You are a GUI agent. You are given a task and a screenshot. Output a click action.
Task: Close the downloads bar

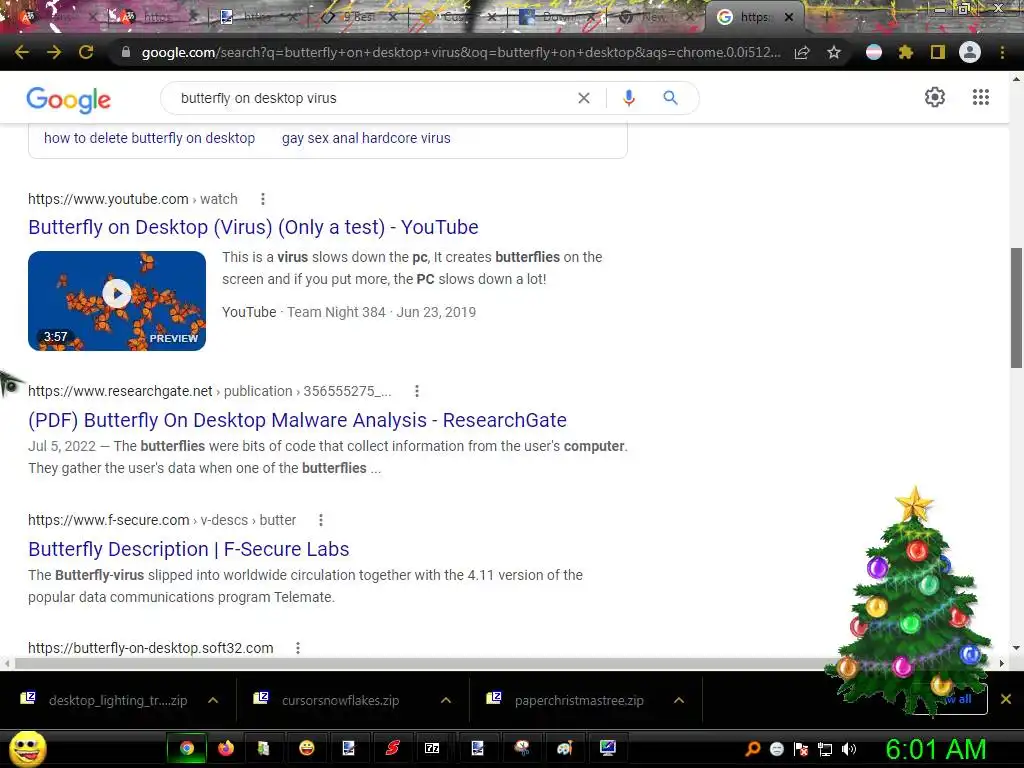(1006, 699)
